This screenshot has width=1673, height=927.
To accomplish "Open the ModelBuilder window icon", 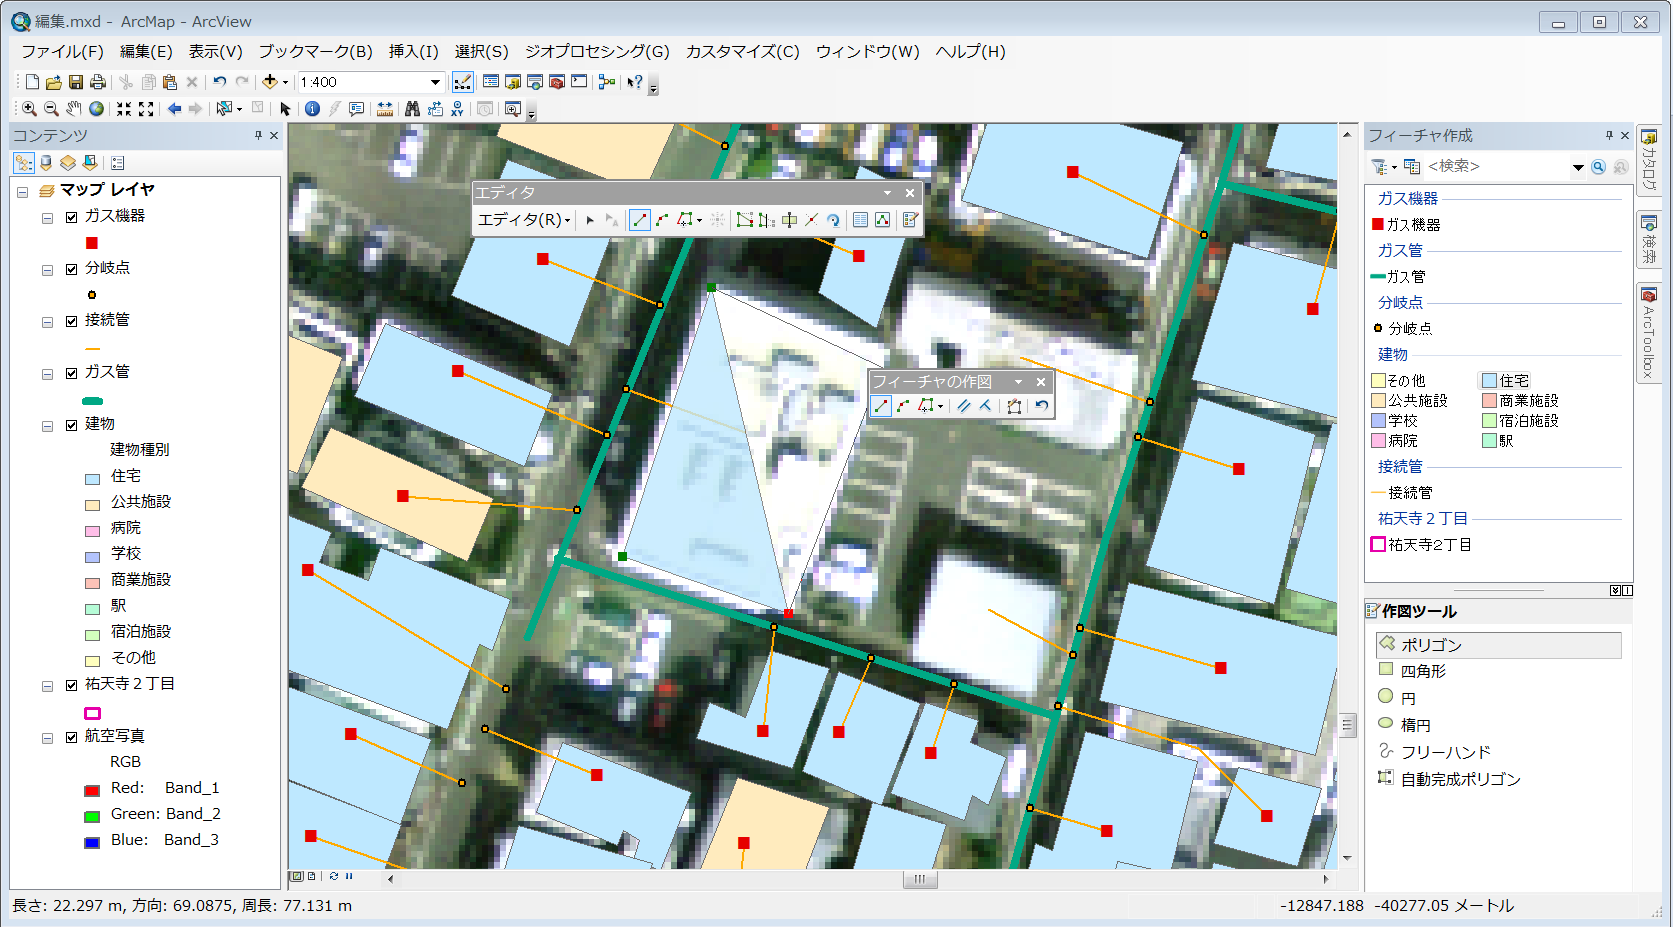I will tap(607, 82).
